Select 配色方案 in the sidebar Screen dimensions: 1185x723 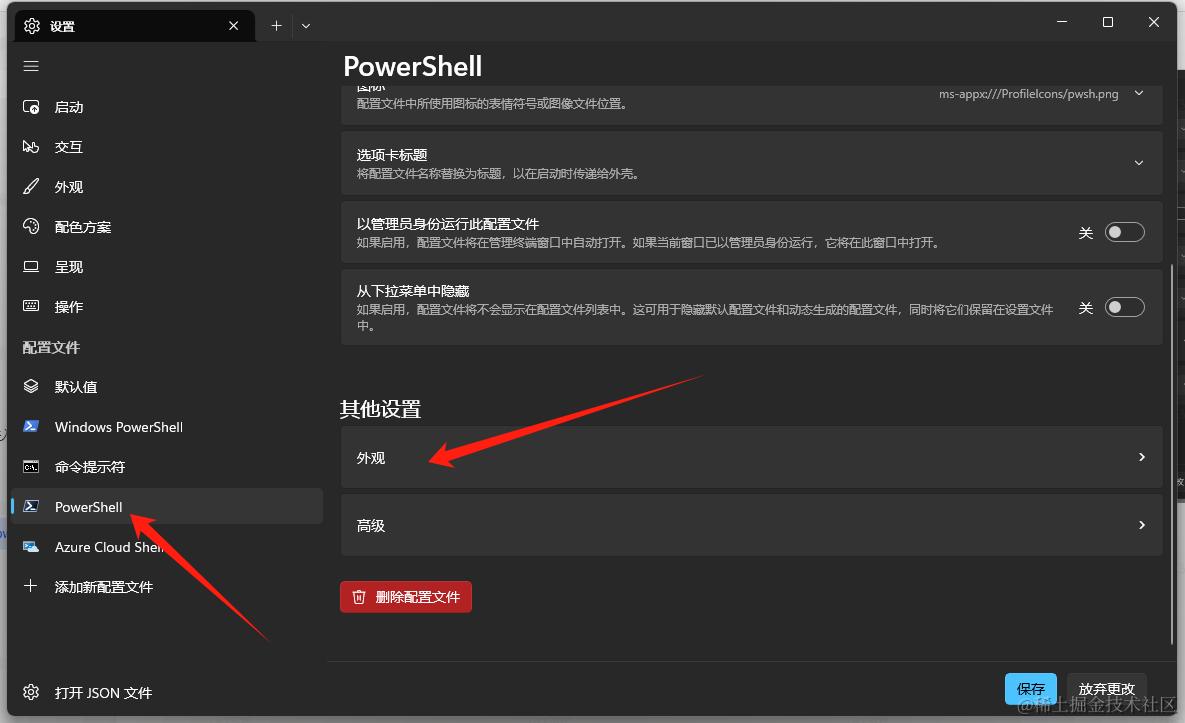pos(166,227)
